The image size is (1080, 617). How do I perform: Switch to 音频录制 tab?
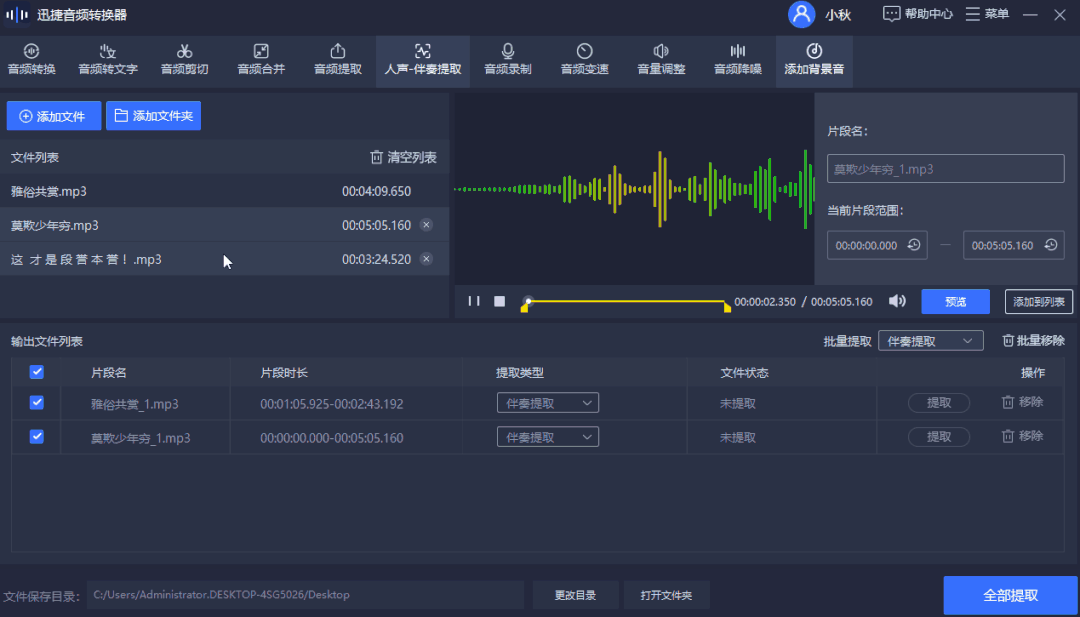tap(508, 61)
